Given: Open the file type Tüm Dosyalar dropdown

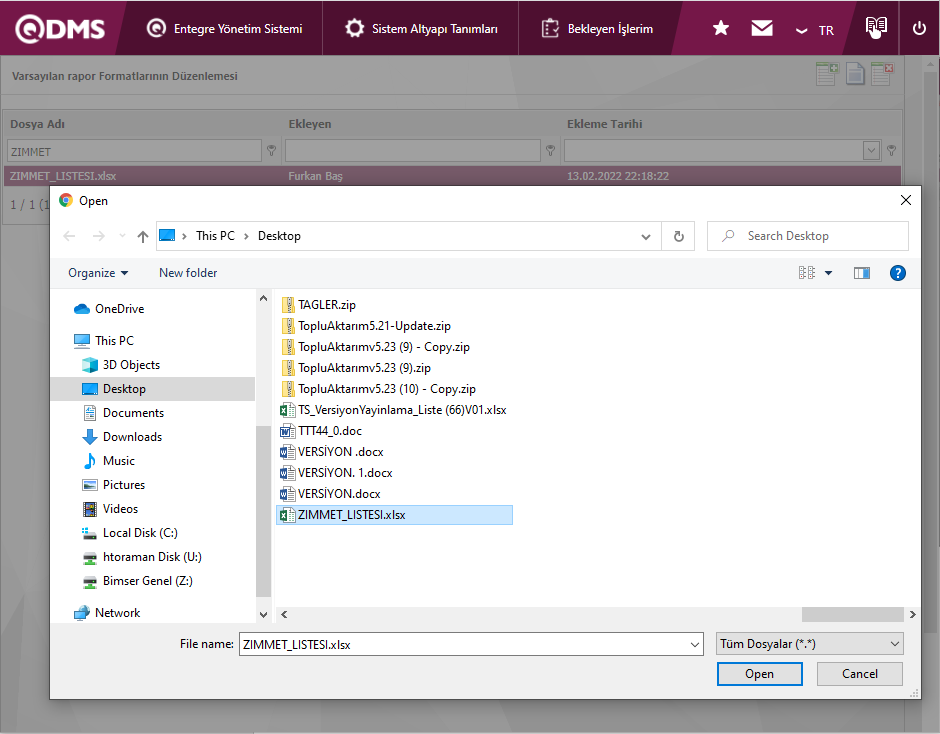Looking at the screenshot, I should click(x=809, y=644).
